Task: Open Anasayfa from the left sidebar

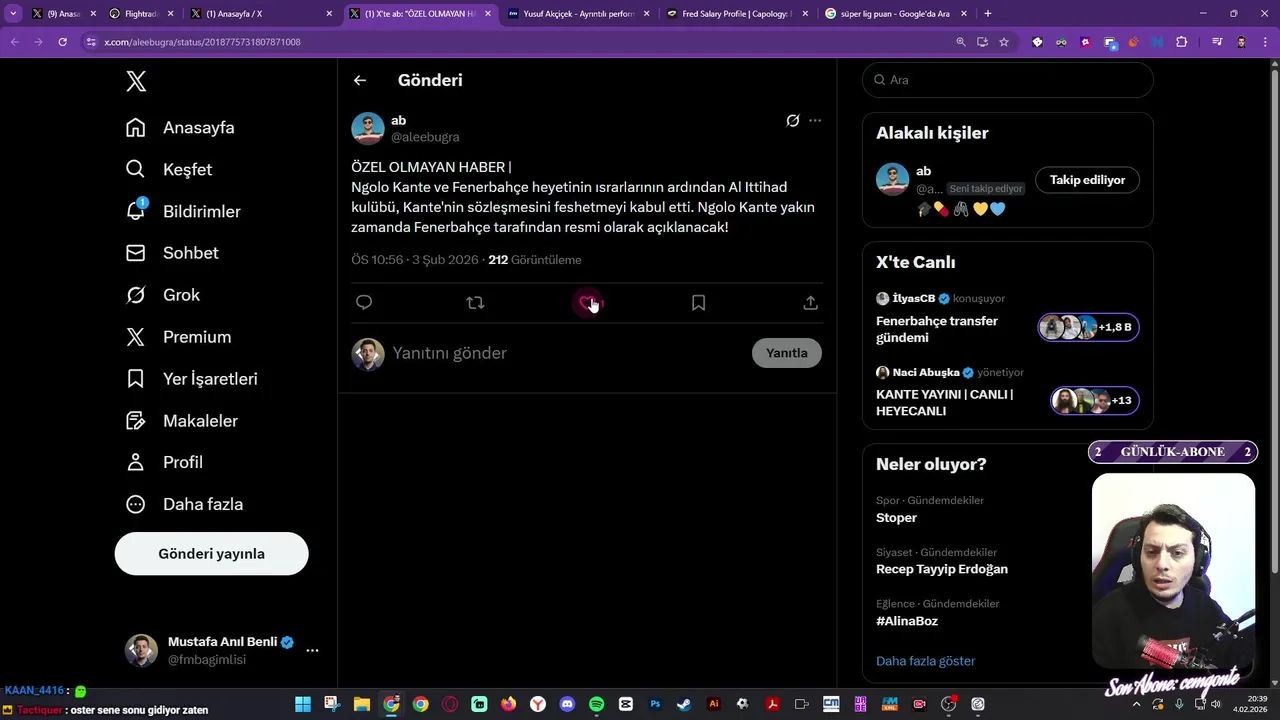Action: 180,128
